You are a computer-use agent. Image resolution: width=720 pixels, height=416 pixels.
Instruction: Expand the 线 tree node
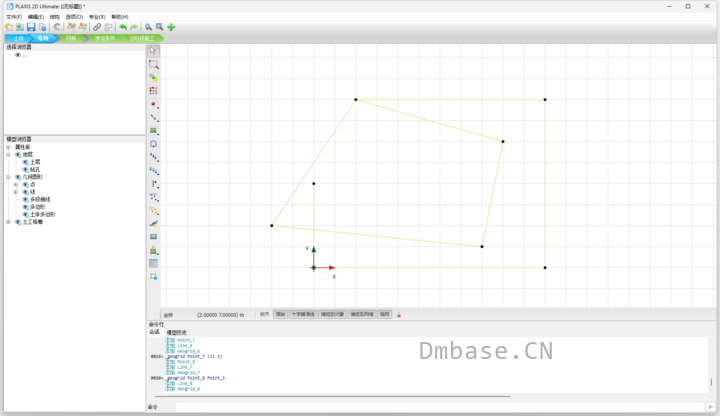[16, 192]
